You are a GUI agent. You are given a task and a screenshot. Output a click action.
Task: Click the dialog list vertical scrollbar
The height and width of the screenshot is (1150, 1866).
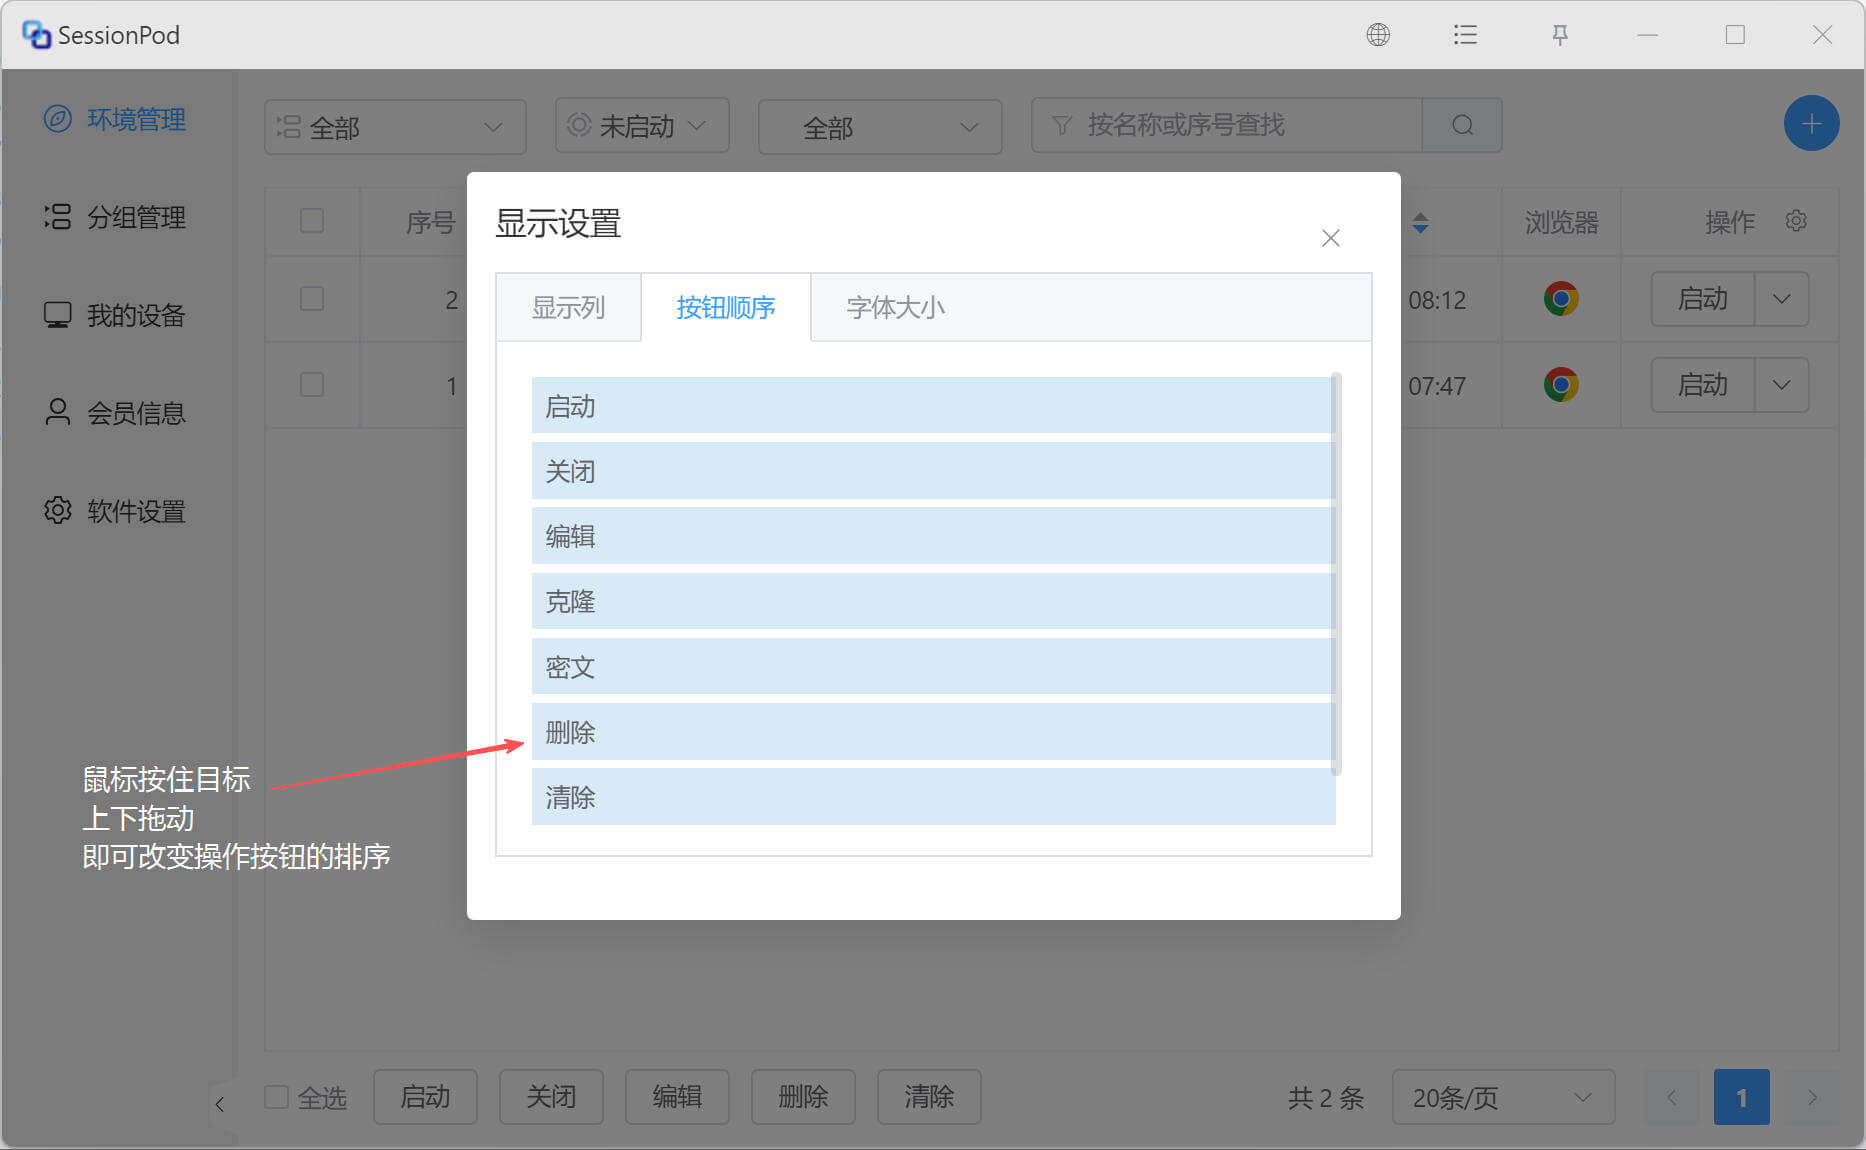(1337, 574)
